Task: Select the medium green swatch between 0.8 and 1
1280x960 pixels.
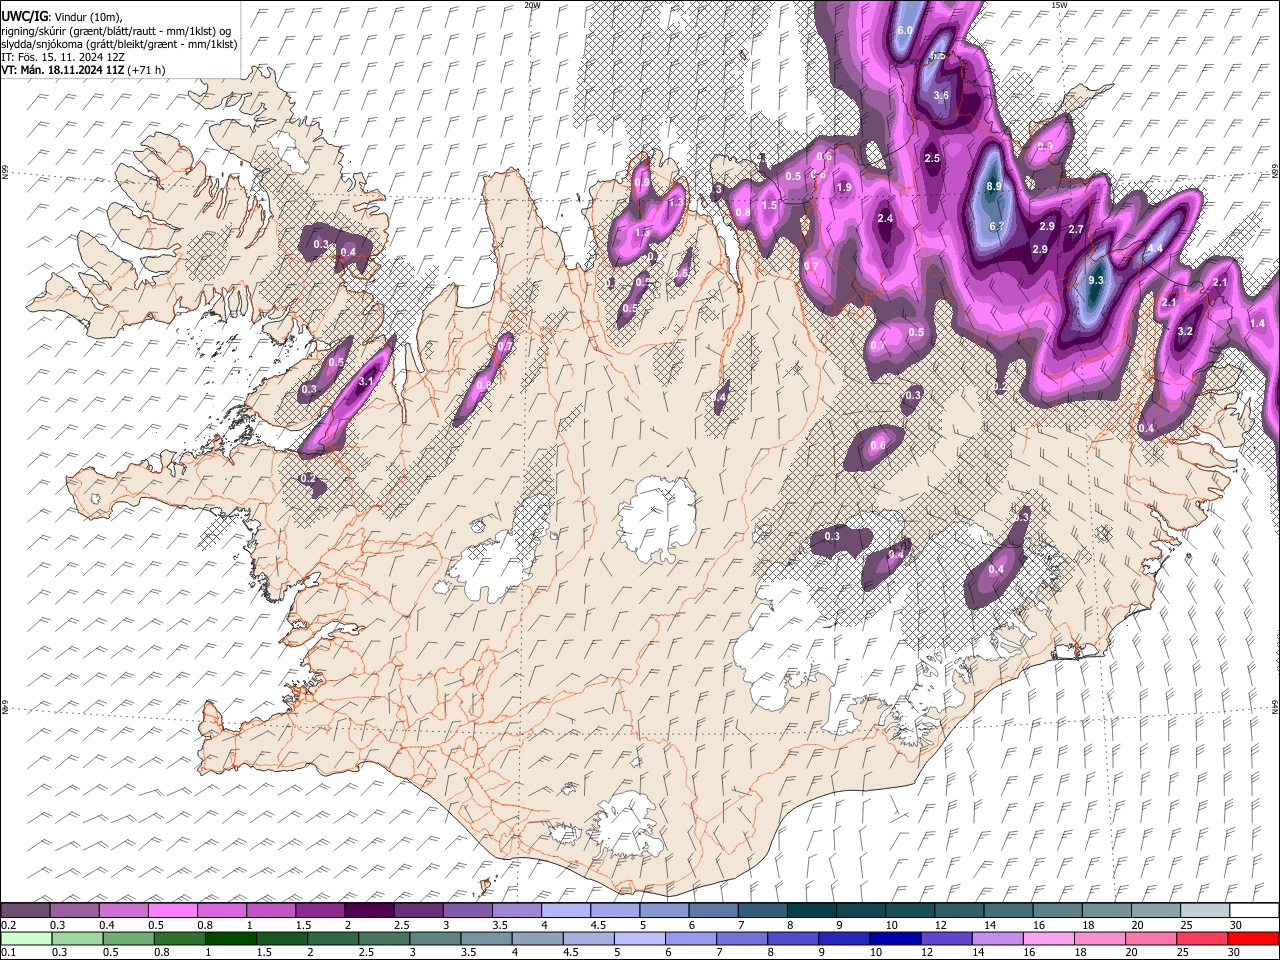Action: tap(179, 939)
